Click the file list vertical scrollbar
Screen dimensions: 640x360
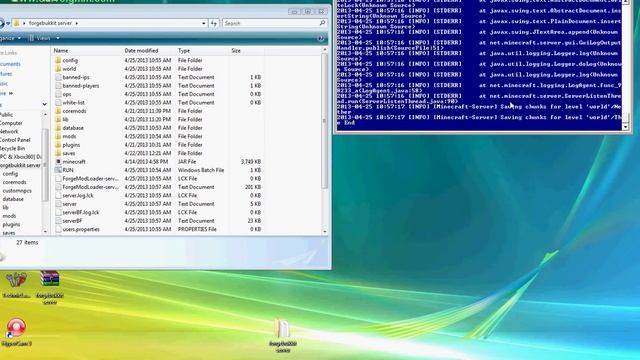click(x=324, y=121)
